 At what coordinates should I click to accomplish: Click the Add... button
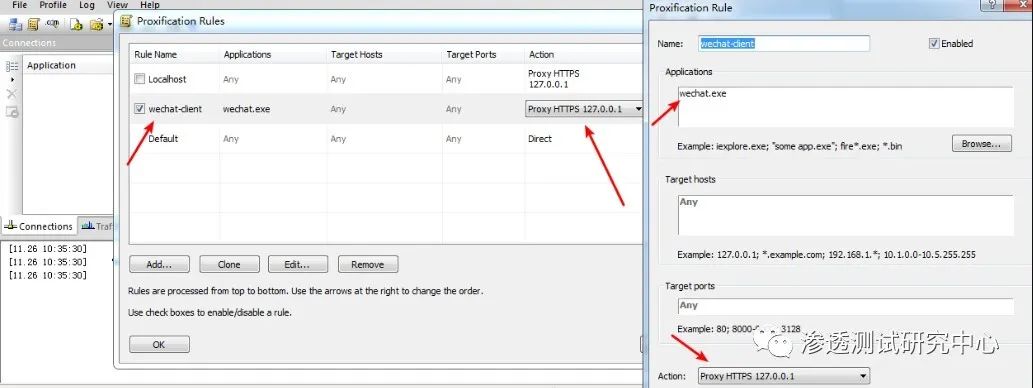click(x=159, y=264)
